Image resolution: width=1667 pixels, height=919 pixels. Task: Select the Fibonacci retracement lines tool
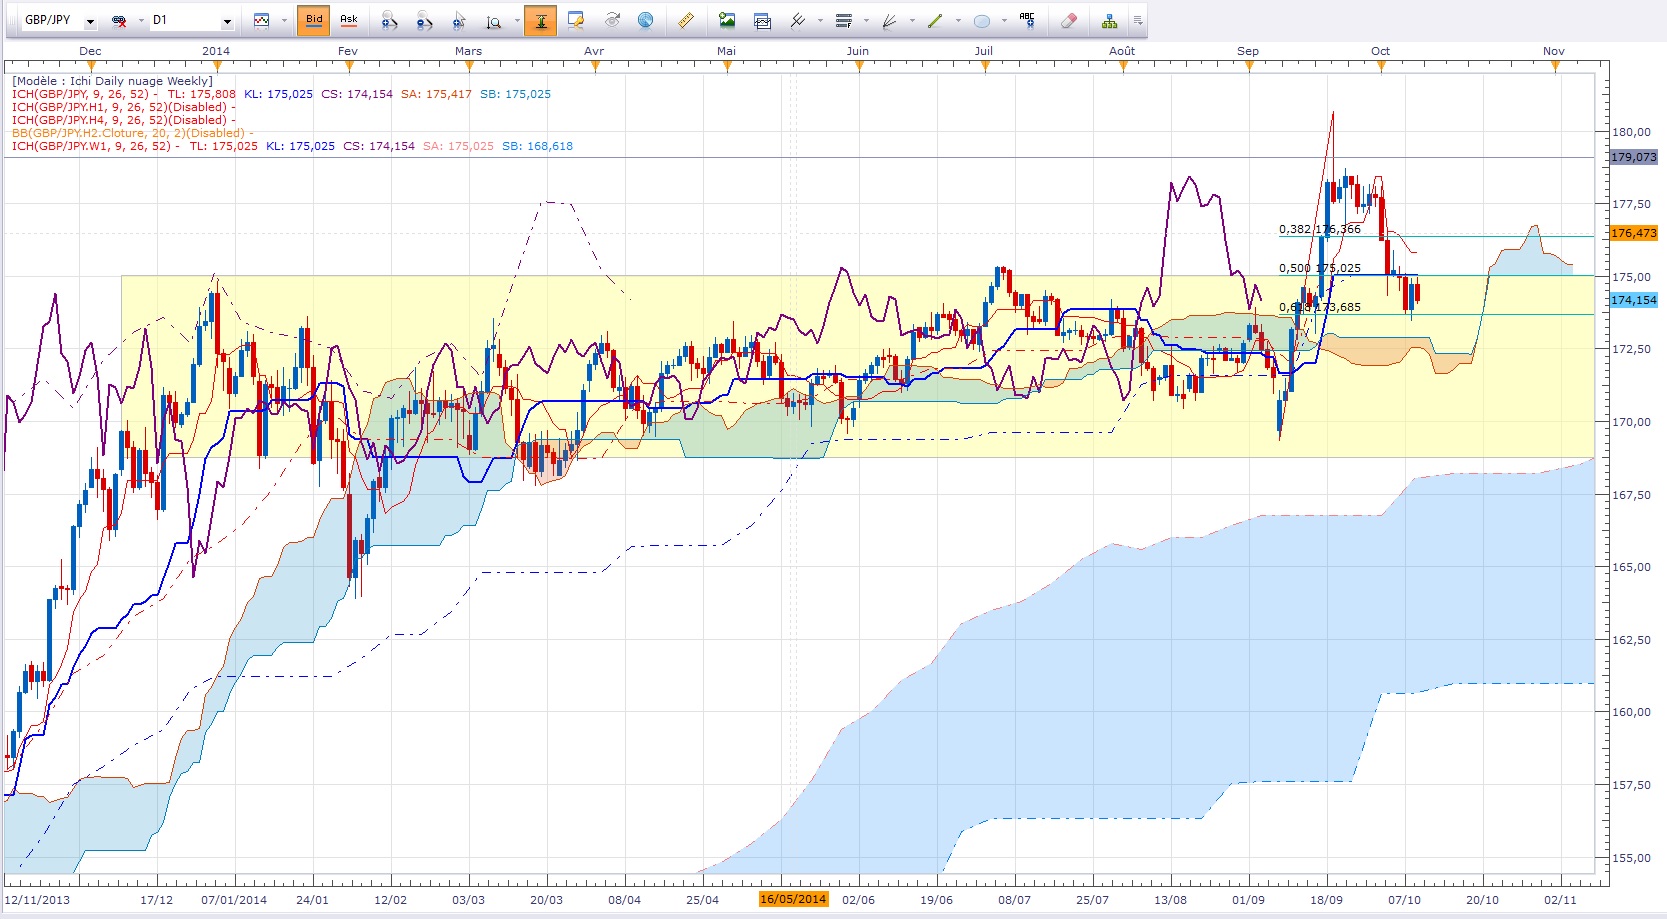(844, 21)
